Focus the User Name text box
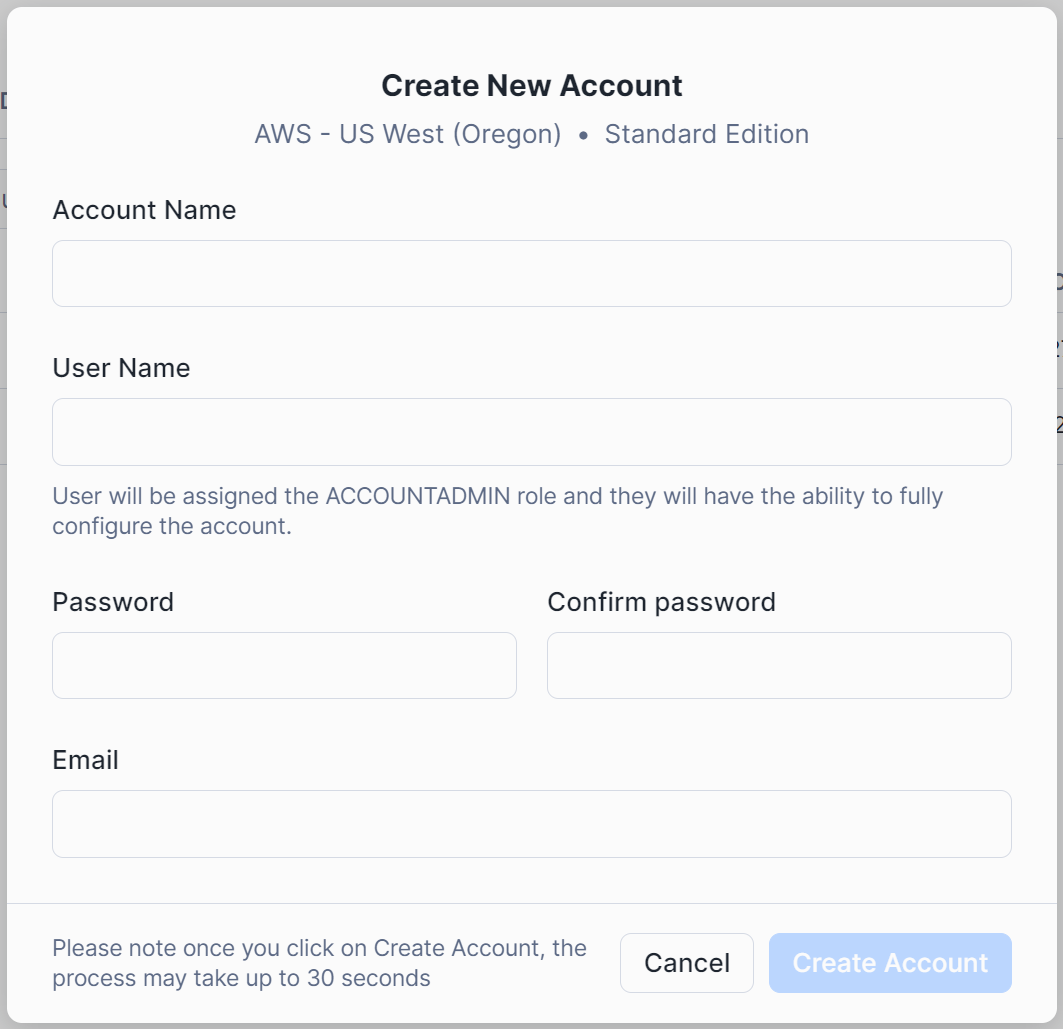The image size is (1063, 1029). click(531, 432)
